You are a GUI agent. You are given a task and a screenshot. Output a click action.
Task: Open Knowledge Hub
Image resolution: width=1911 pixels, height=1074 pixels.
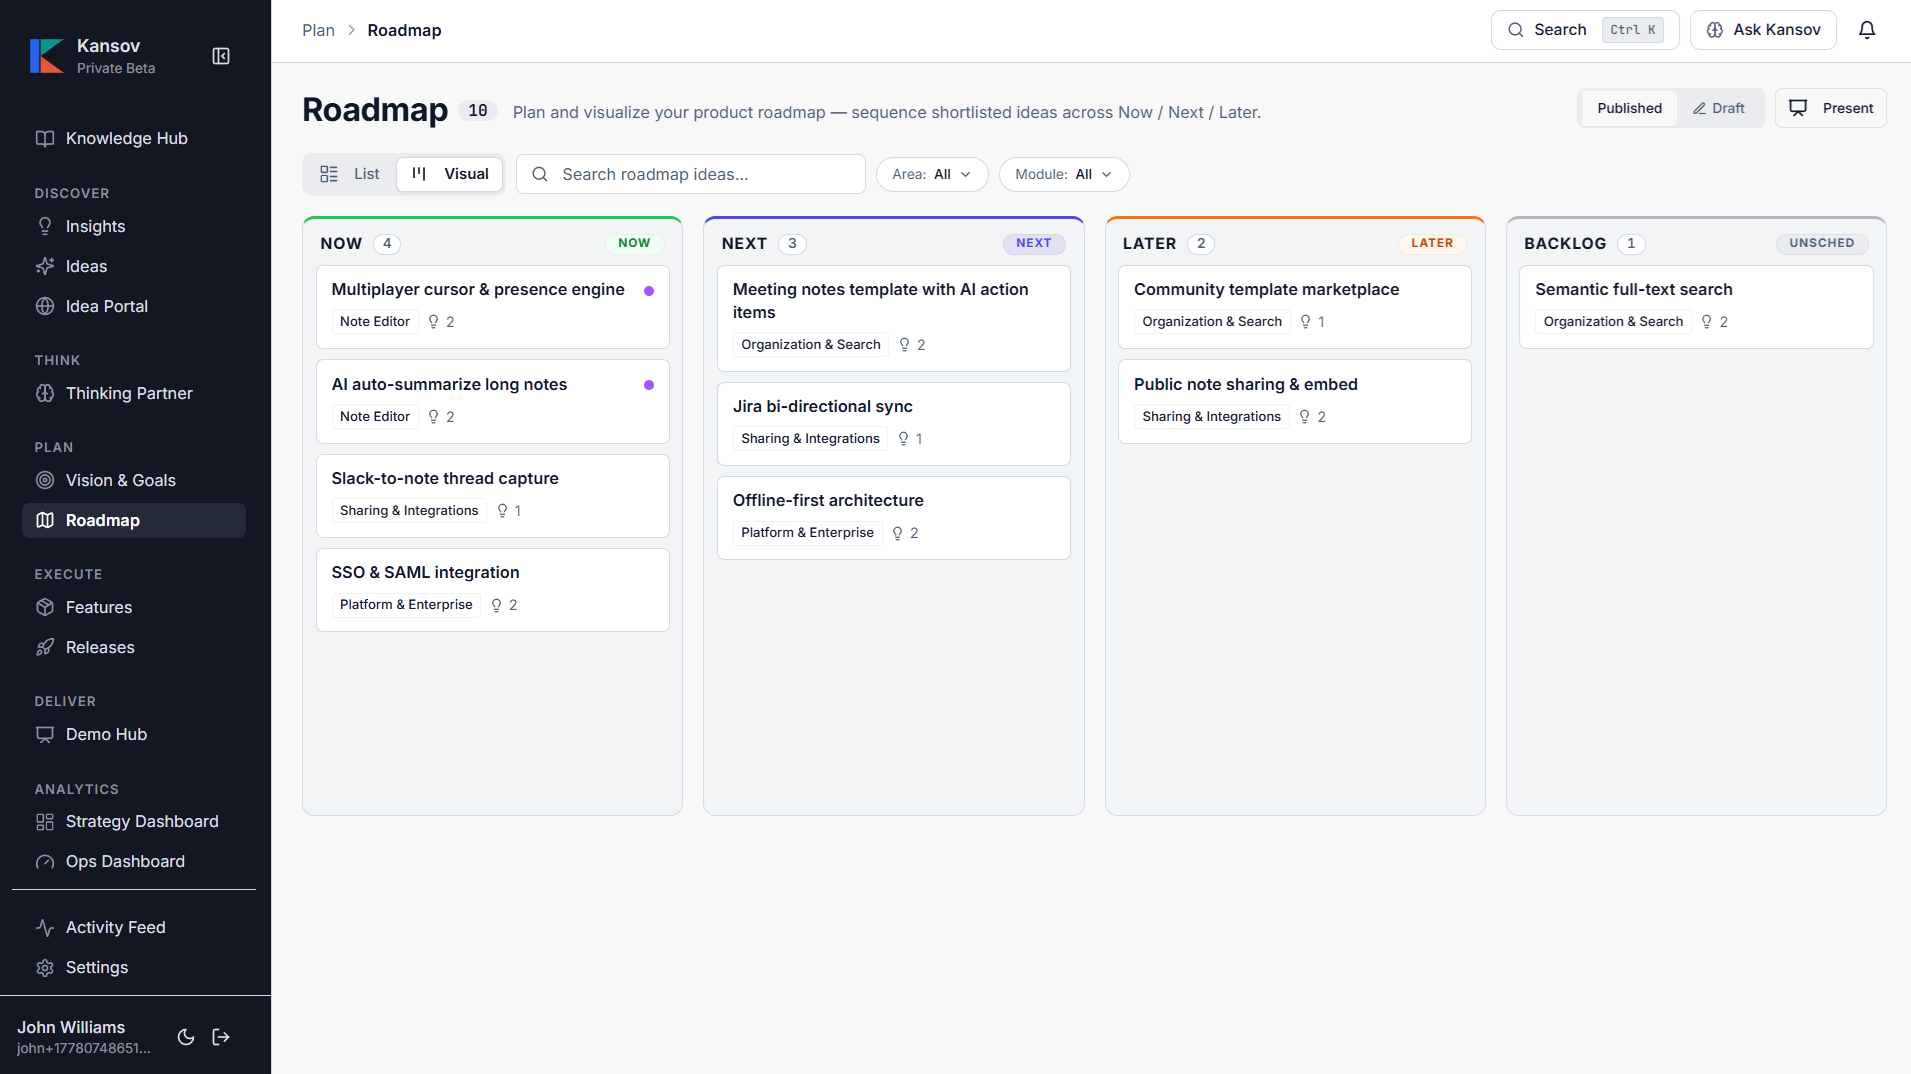(x=134, y=138)
